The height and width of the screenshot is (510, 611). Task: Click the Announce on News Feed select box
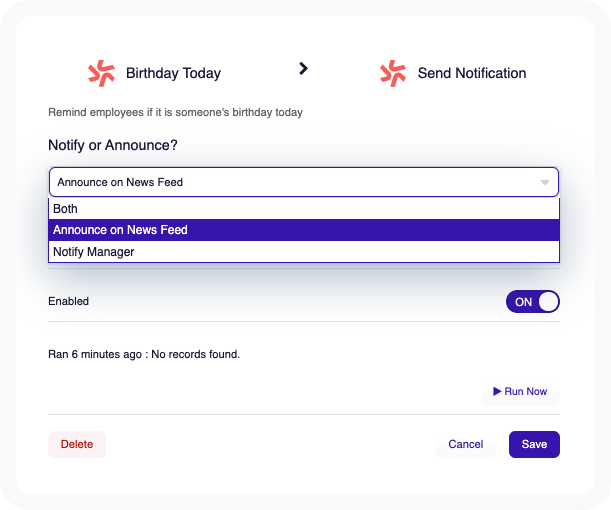(304, 182)
